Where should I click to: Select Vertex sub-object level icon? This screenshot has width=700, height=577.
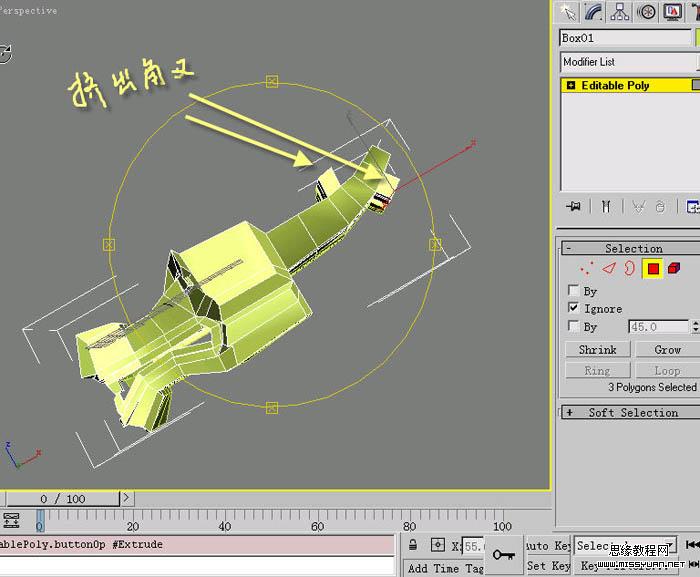coord(586,268)
